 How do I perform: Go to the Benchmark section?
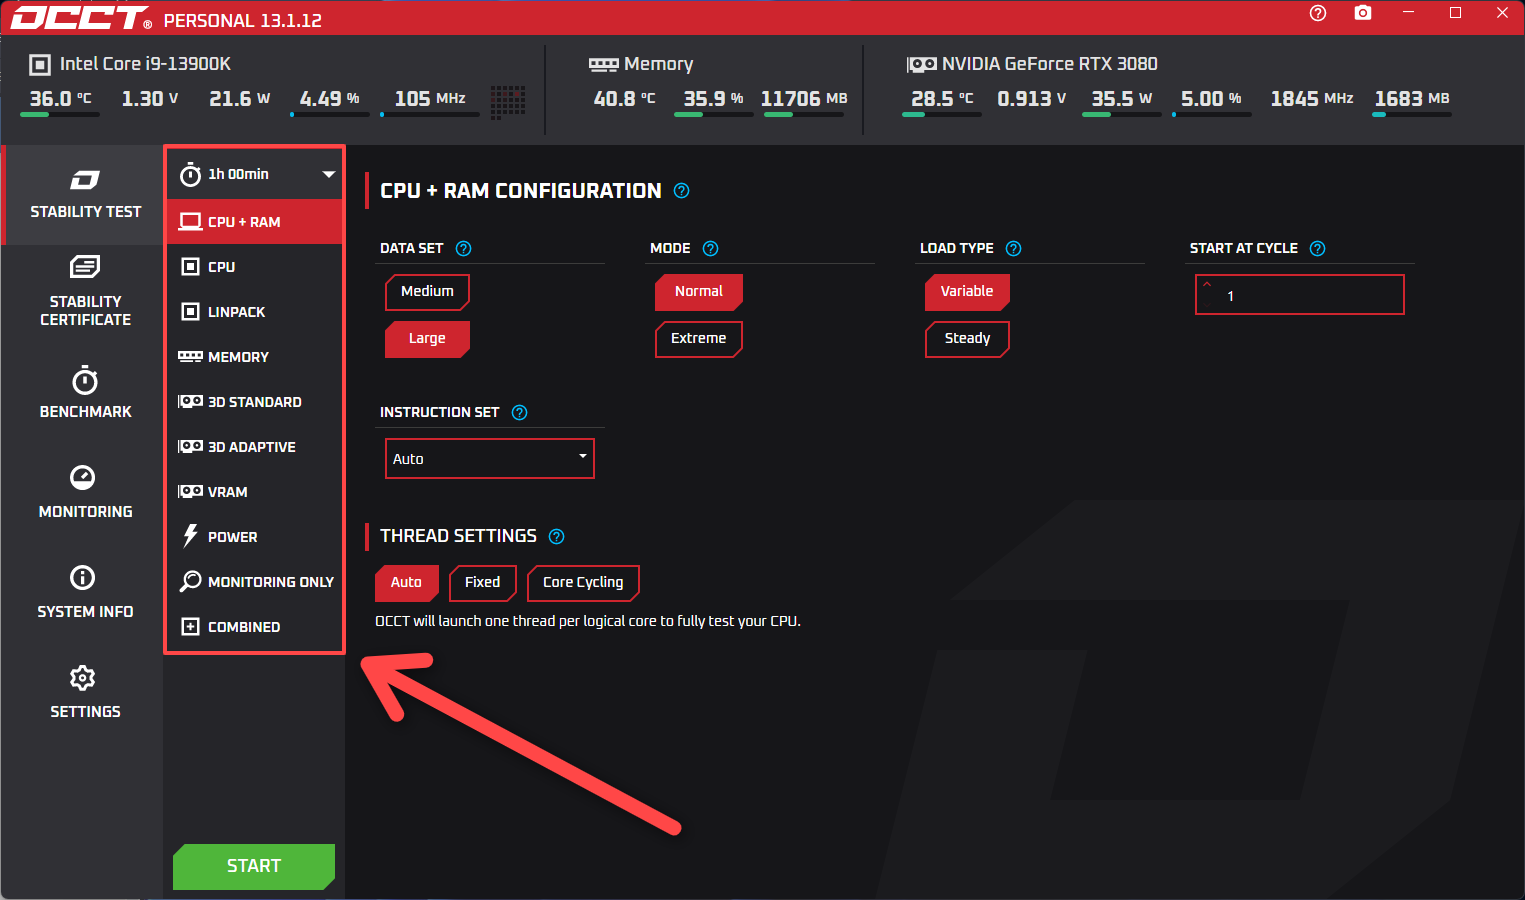click(x=85, y=392)
